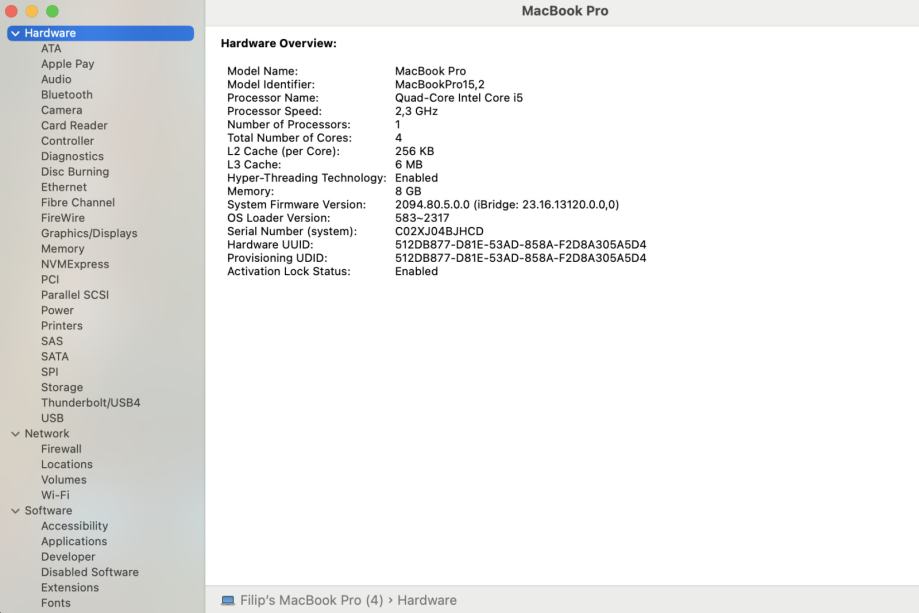Open Parallel SCSI entry
Screen dimensions: 919x613
tap(75, 295)
